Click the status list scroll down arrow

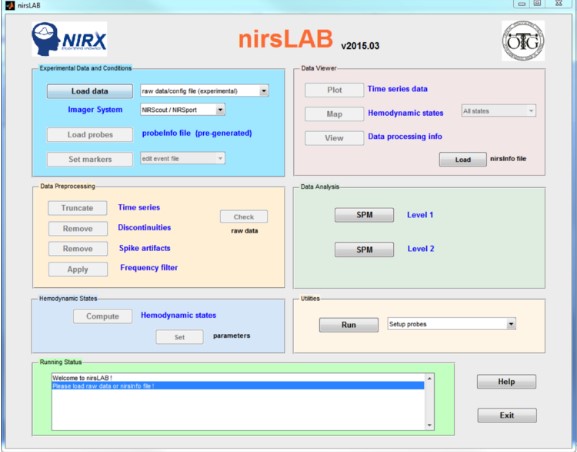[429, 425]
